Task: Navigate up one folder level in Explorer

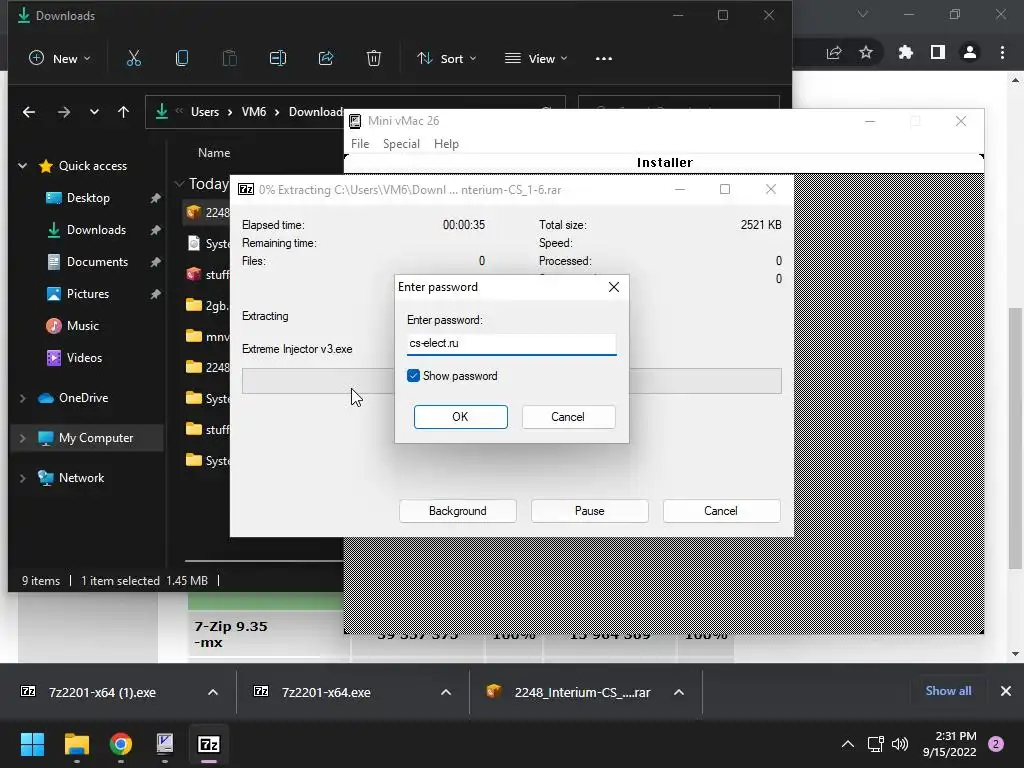Action: point(123,112)
